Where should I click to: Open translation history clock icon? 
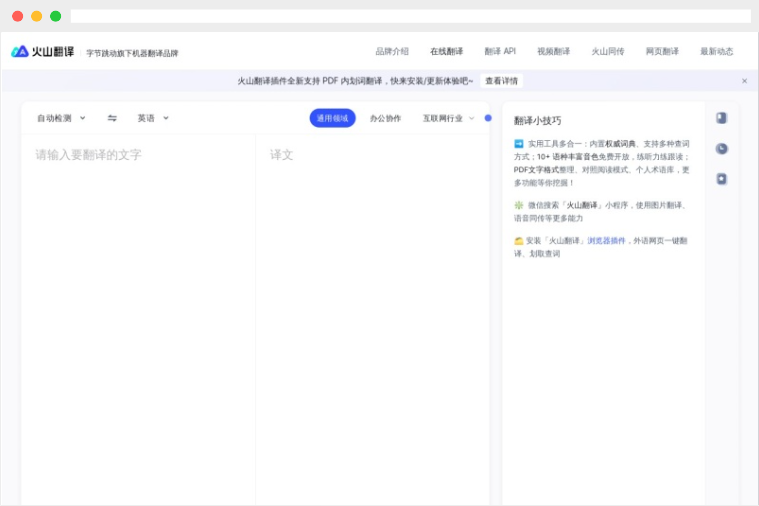[x=721, y=149]
